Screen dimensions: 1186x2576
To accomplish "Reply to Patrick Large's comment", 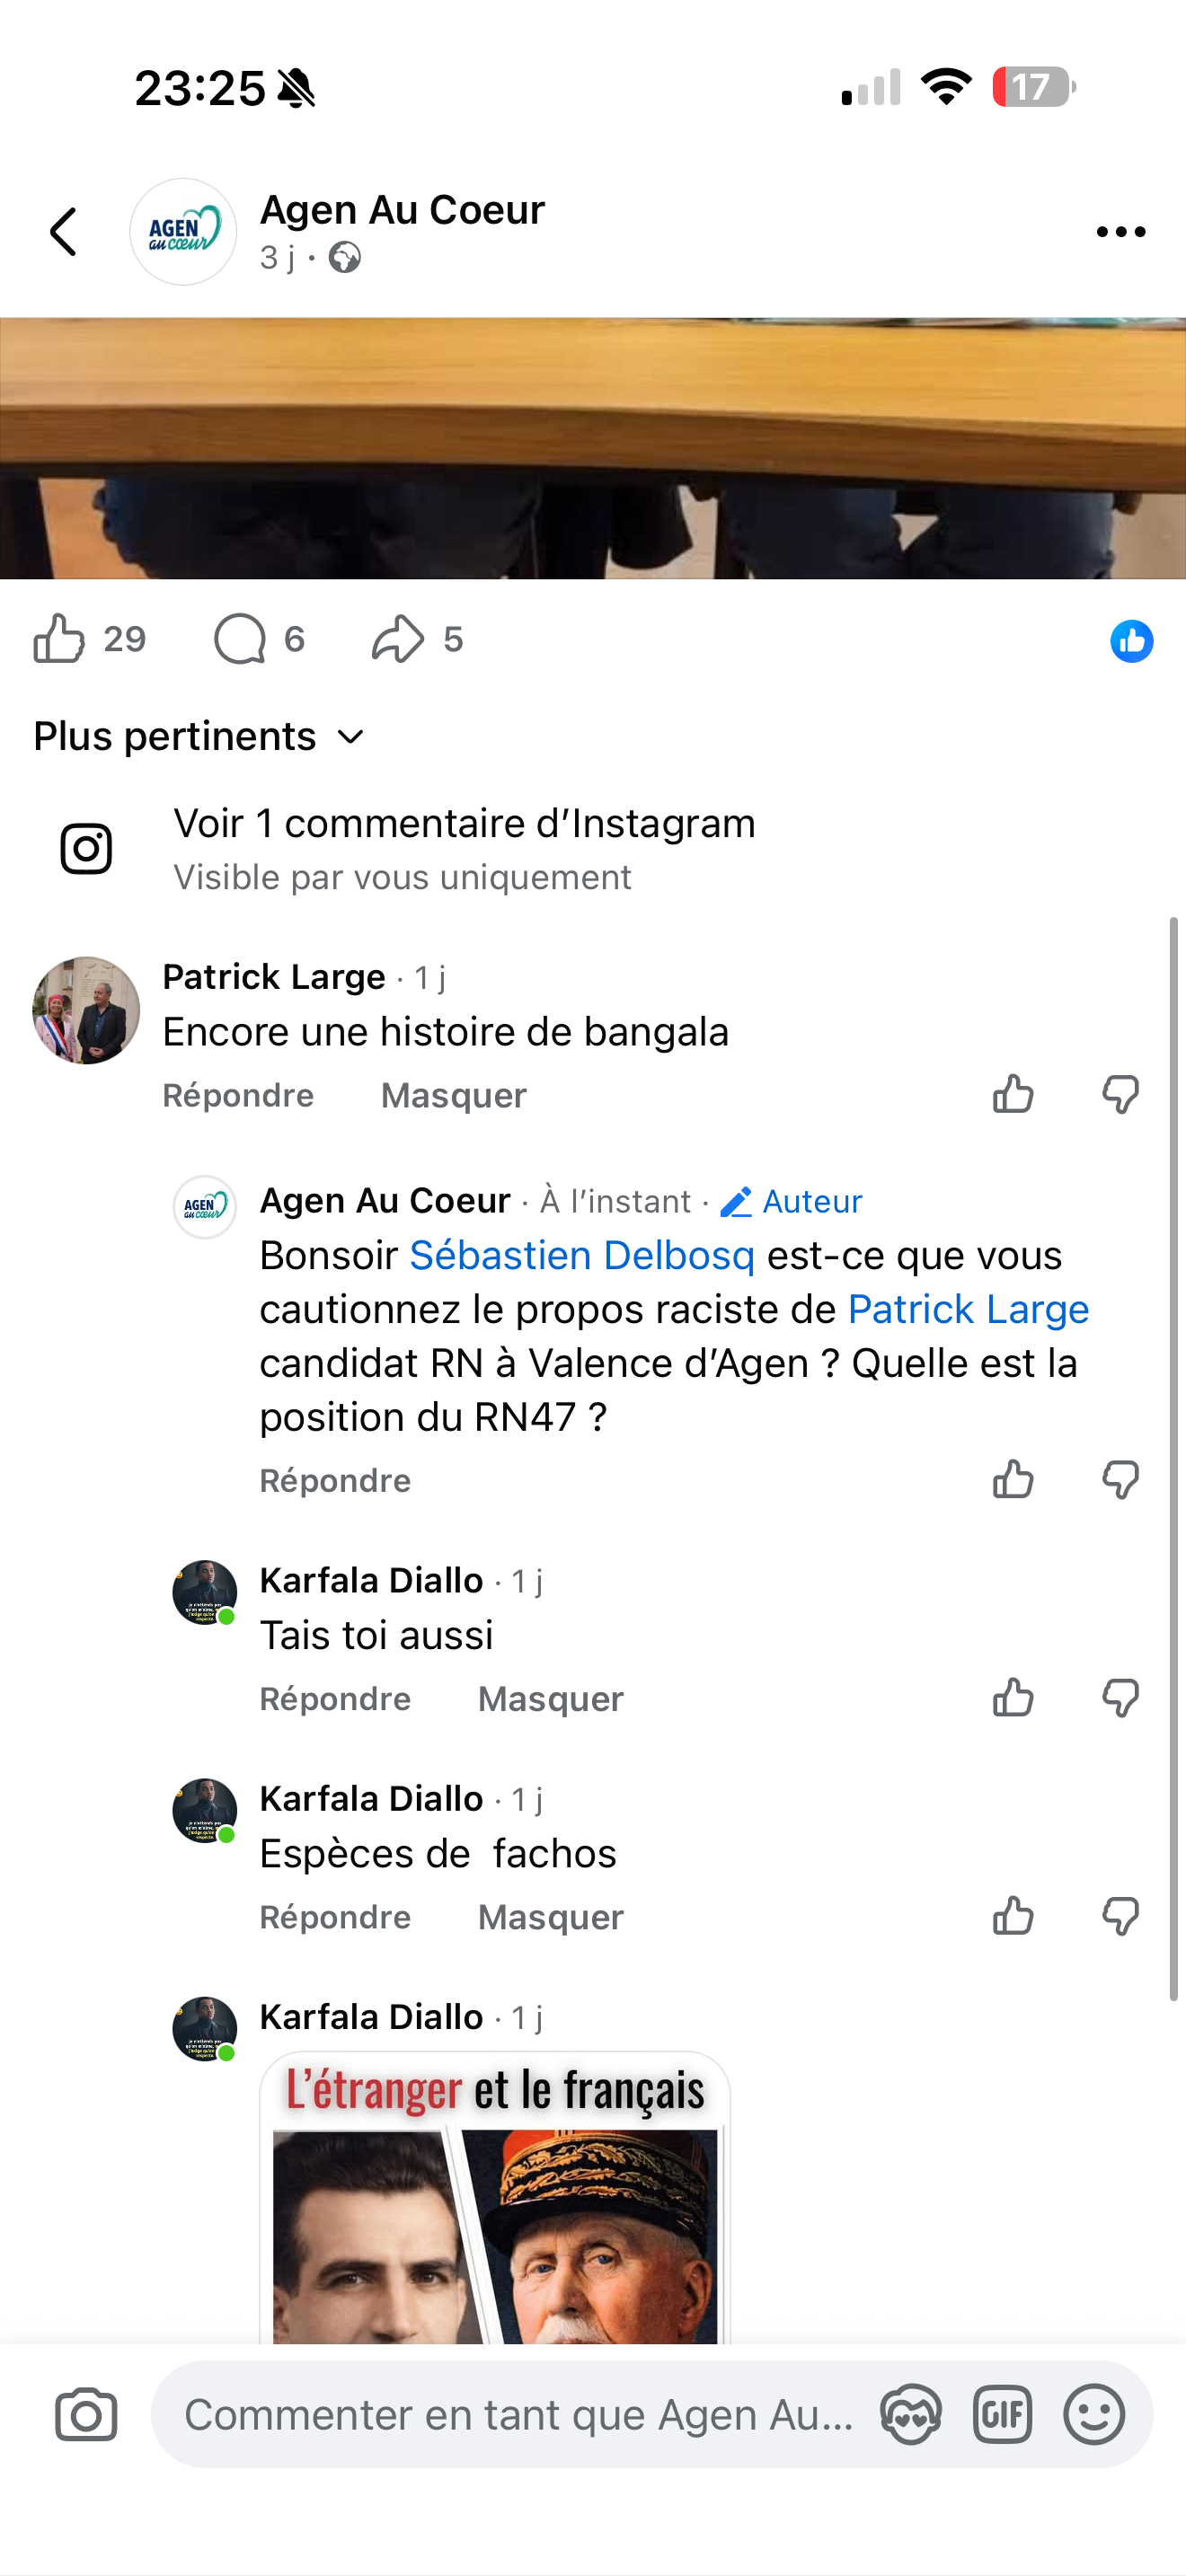I will 238,1096.
